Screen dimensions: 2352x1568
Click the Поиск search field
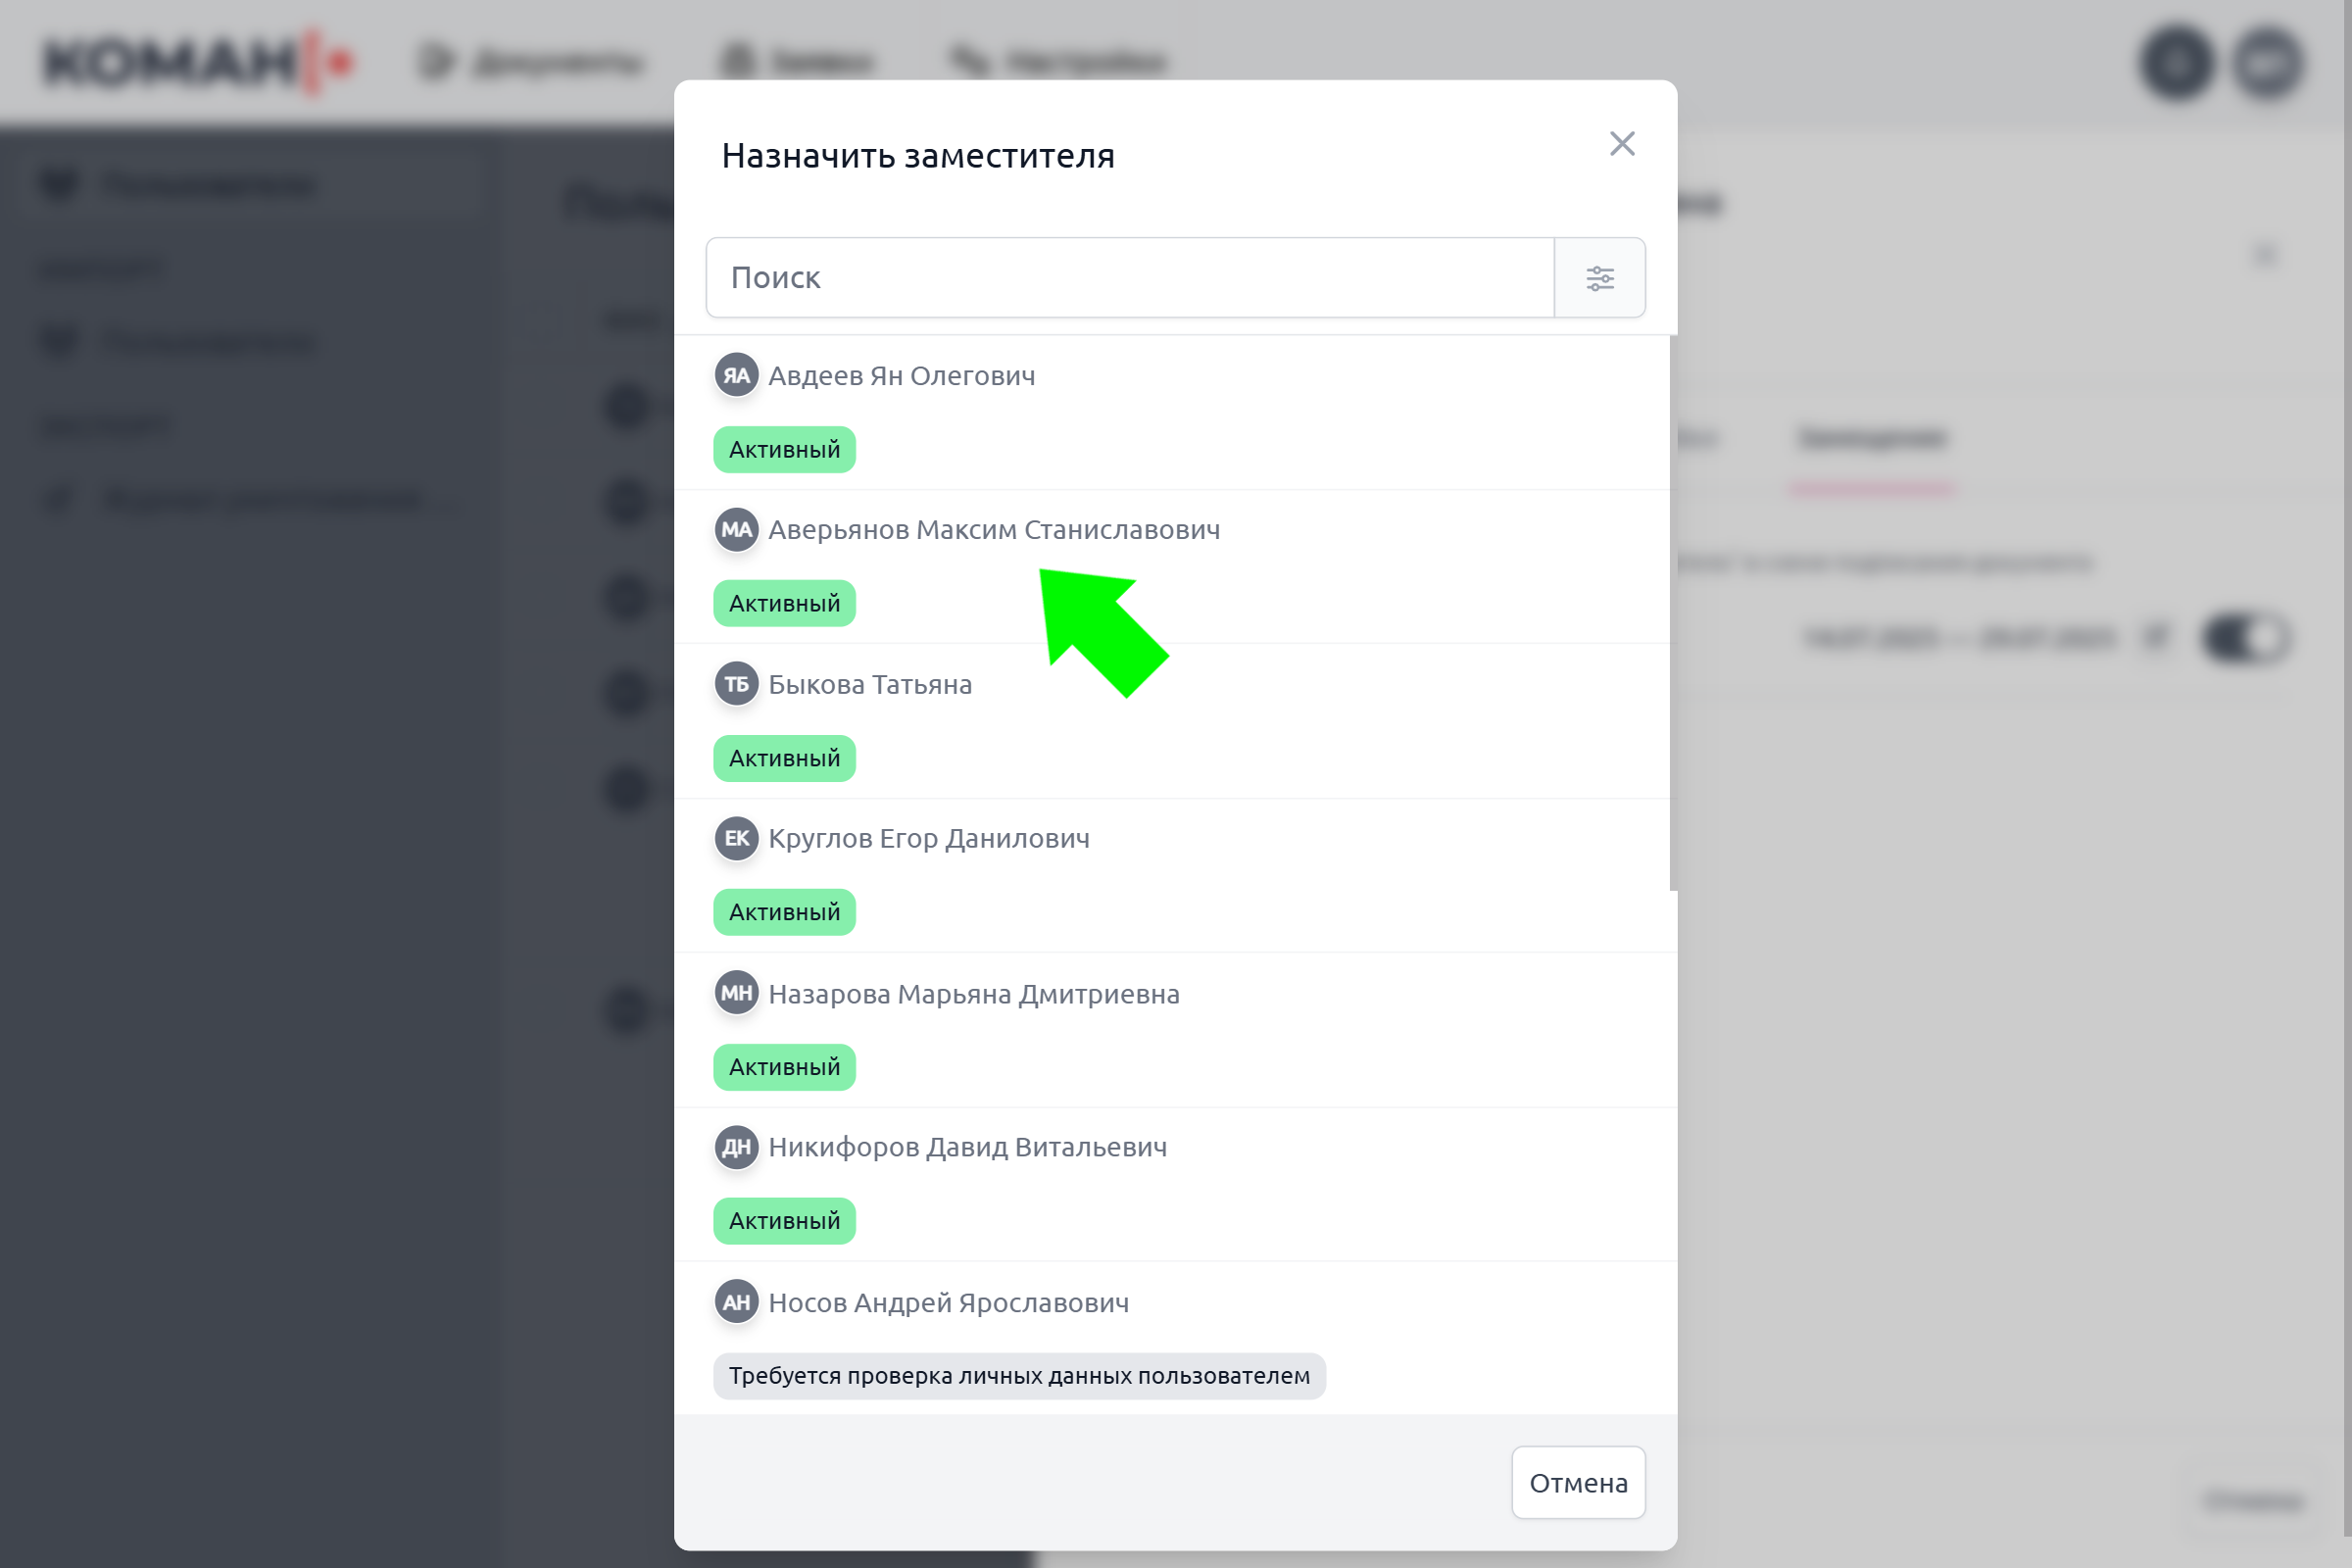1130,278
